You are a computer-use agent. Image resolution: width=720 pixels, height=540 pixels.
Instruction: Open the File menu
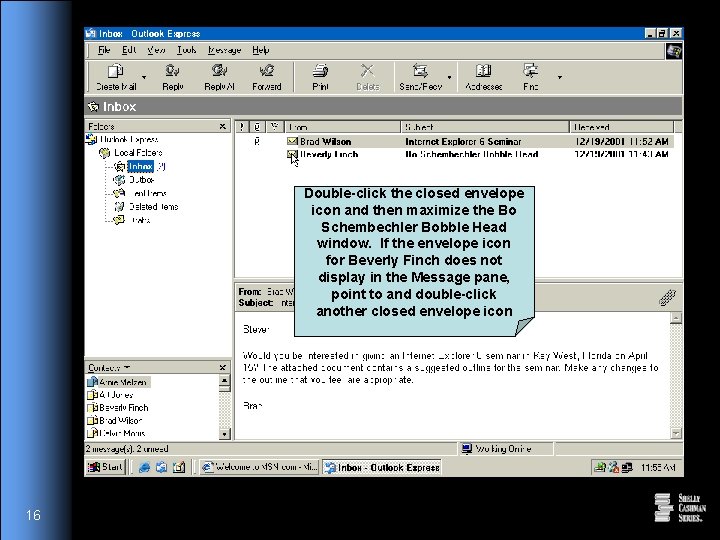[x=104, y=50]
